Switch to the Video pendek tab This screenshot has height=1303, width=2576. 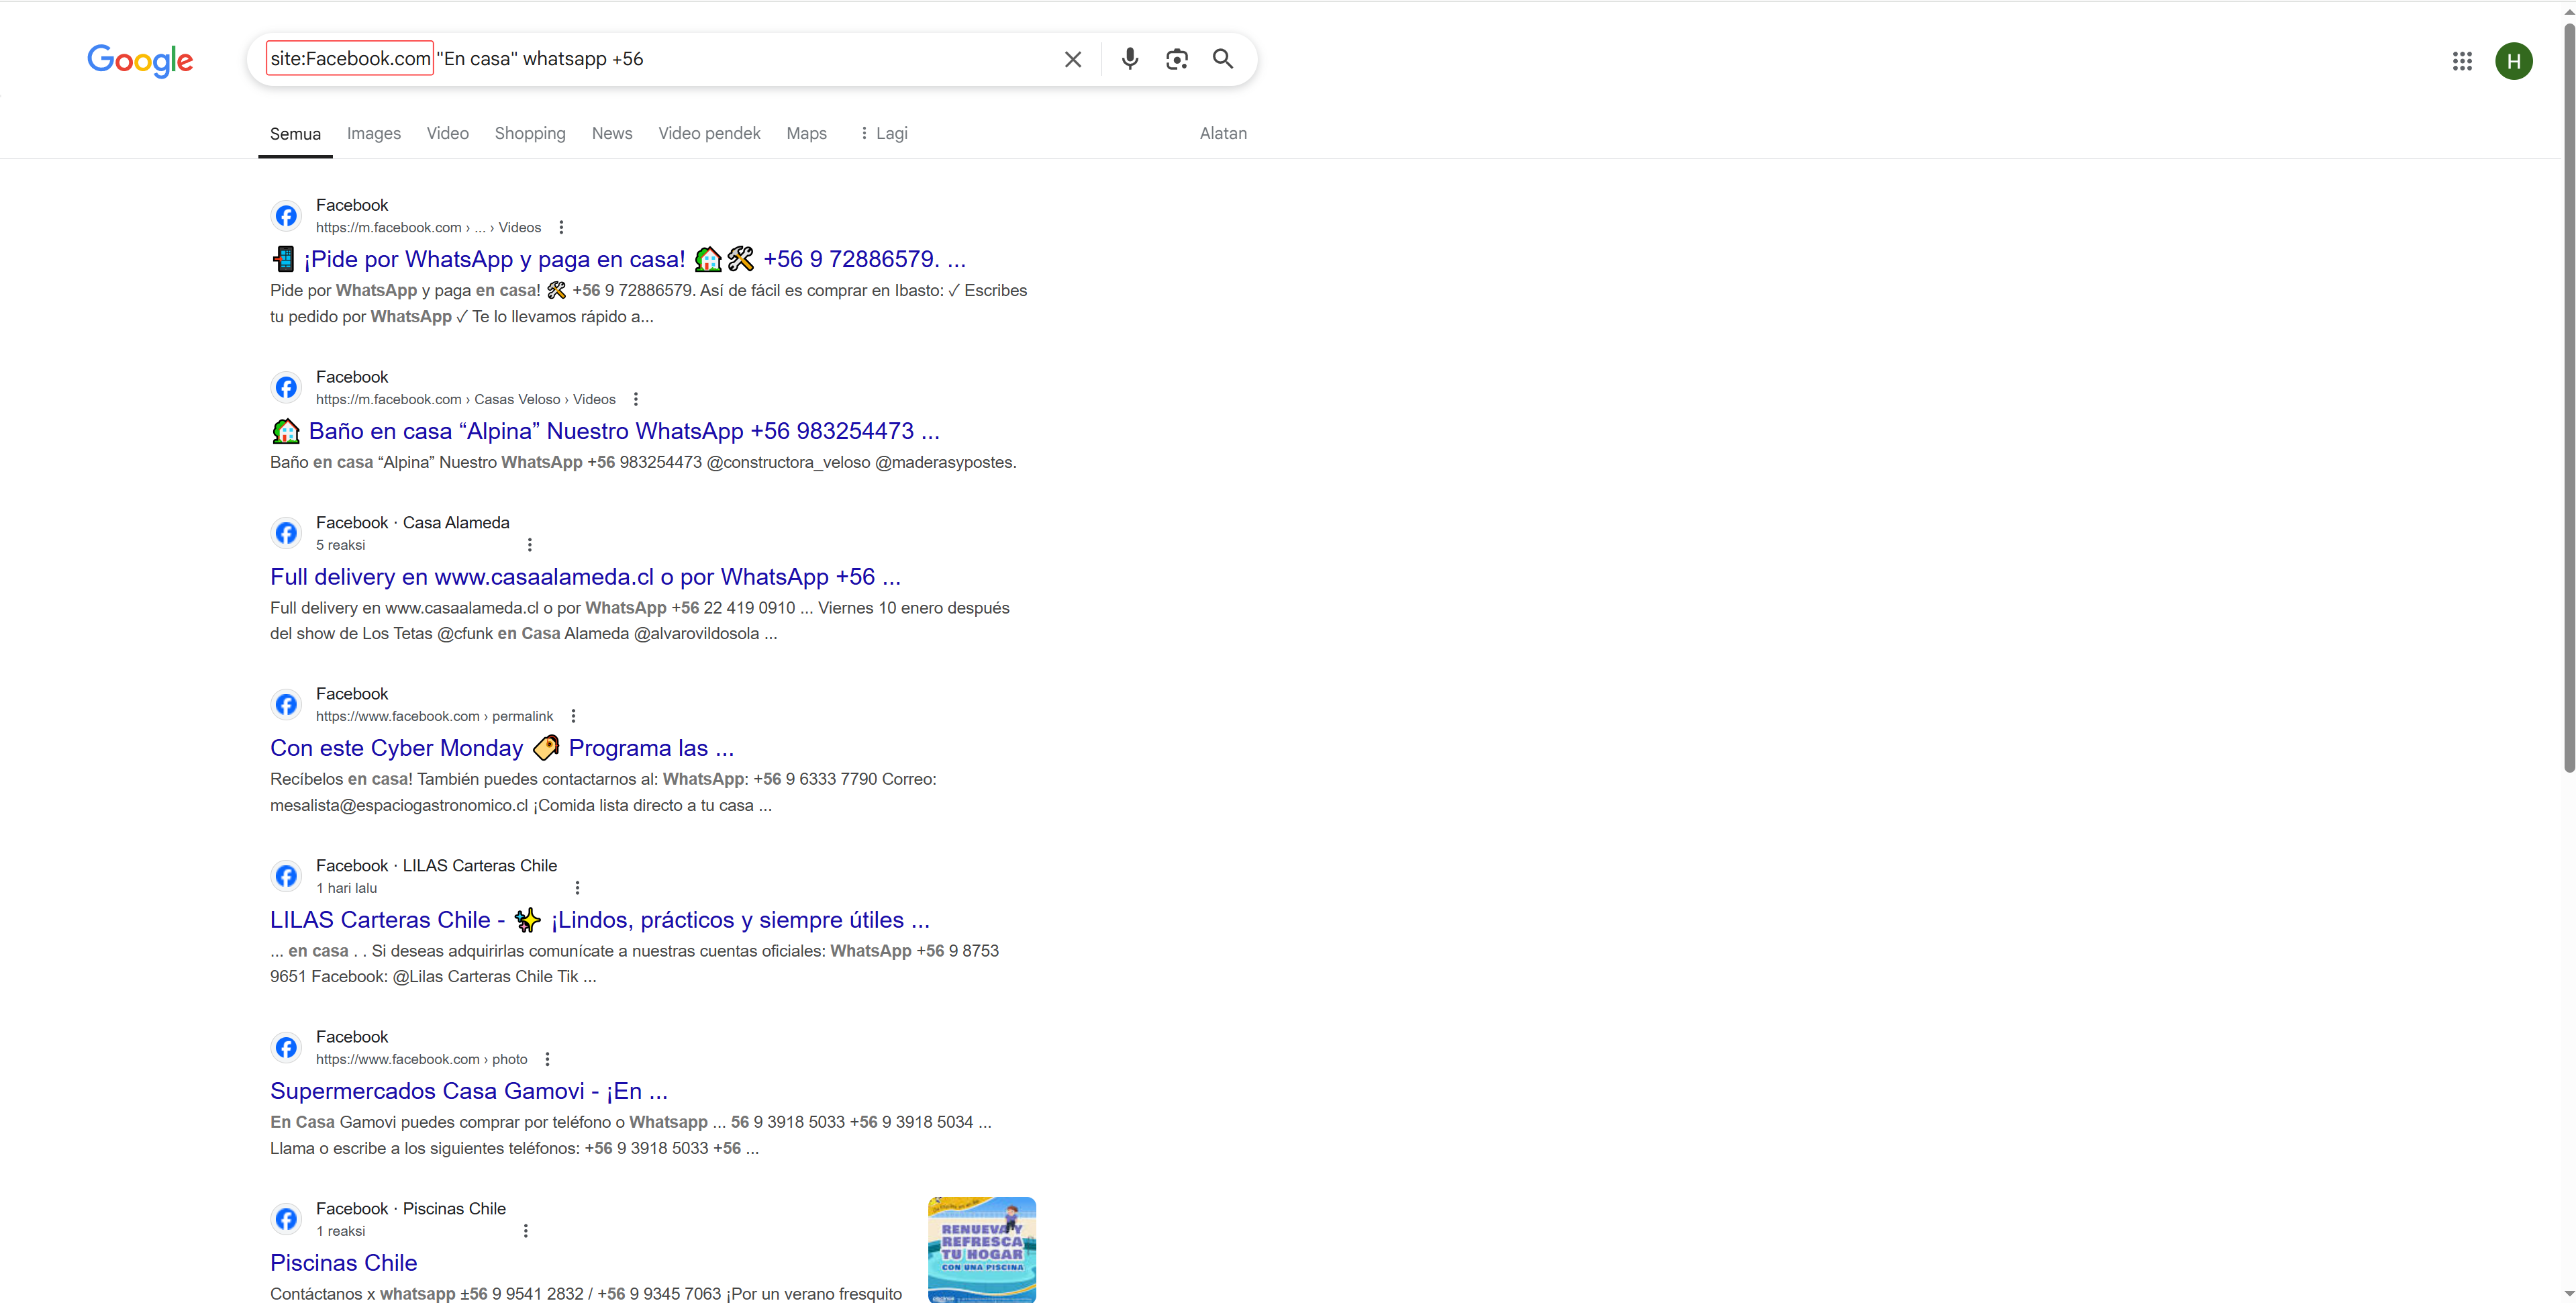click(x=709, y=134)
